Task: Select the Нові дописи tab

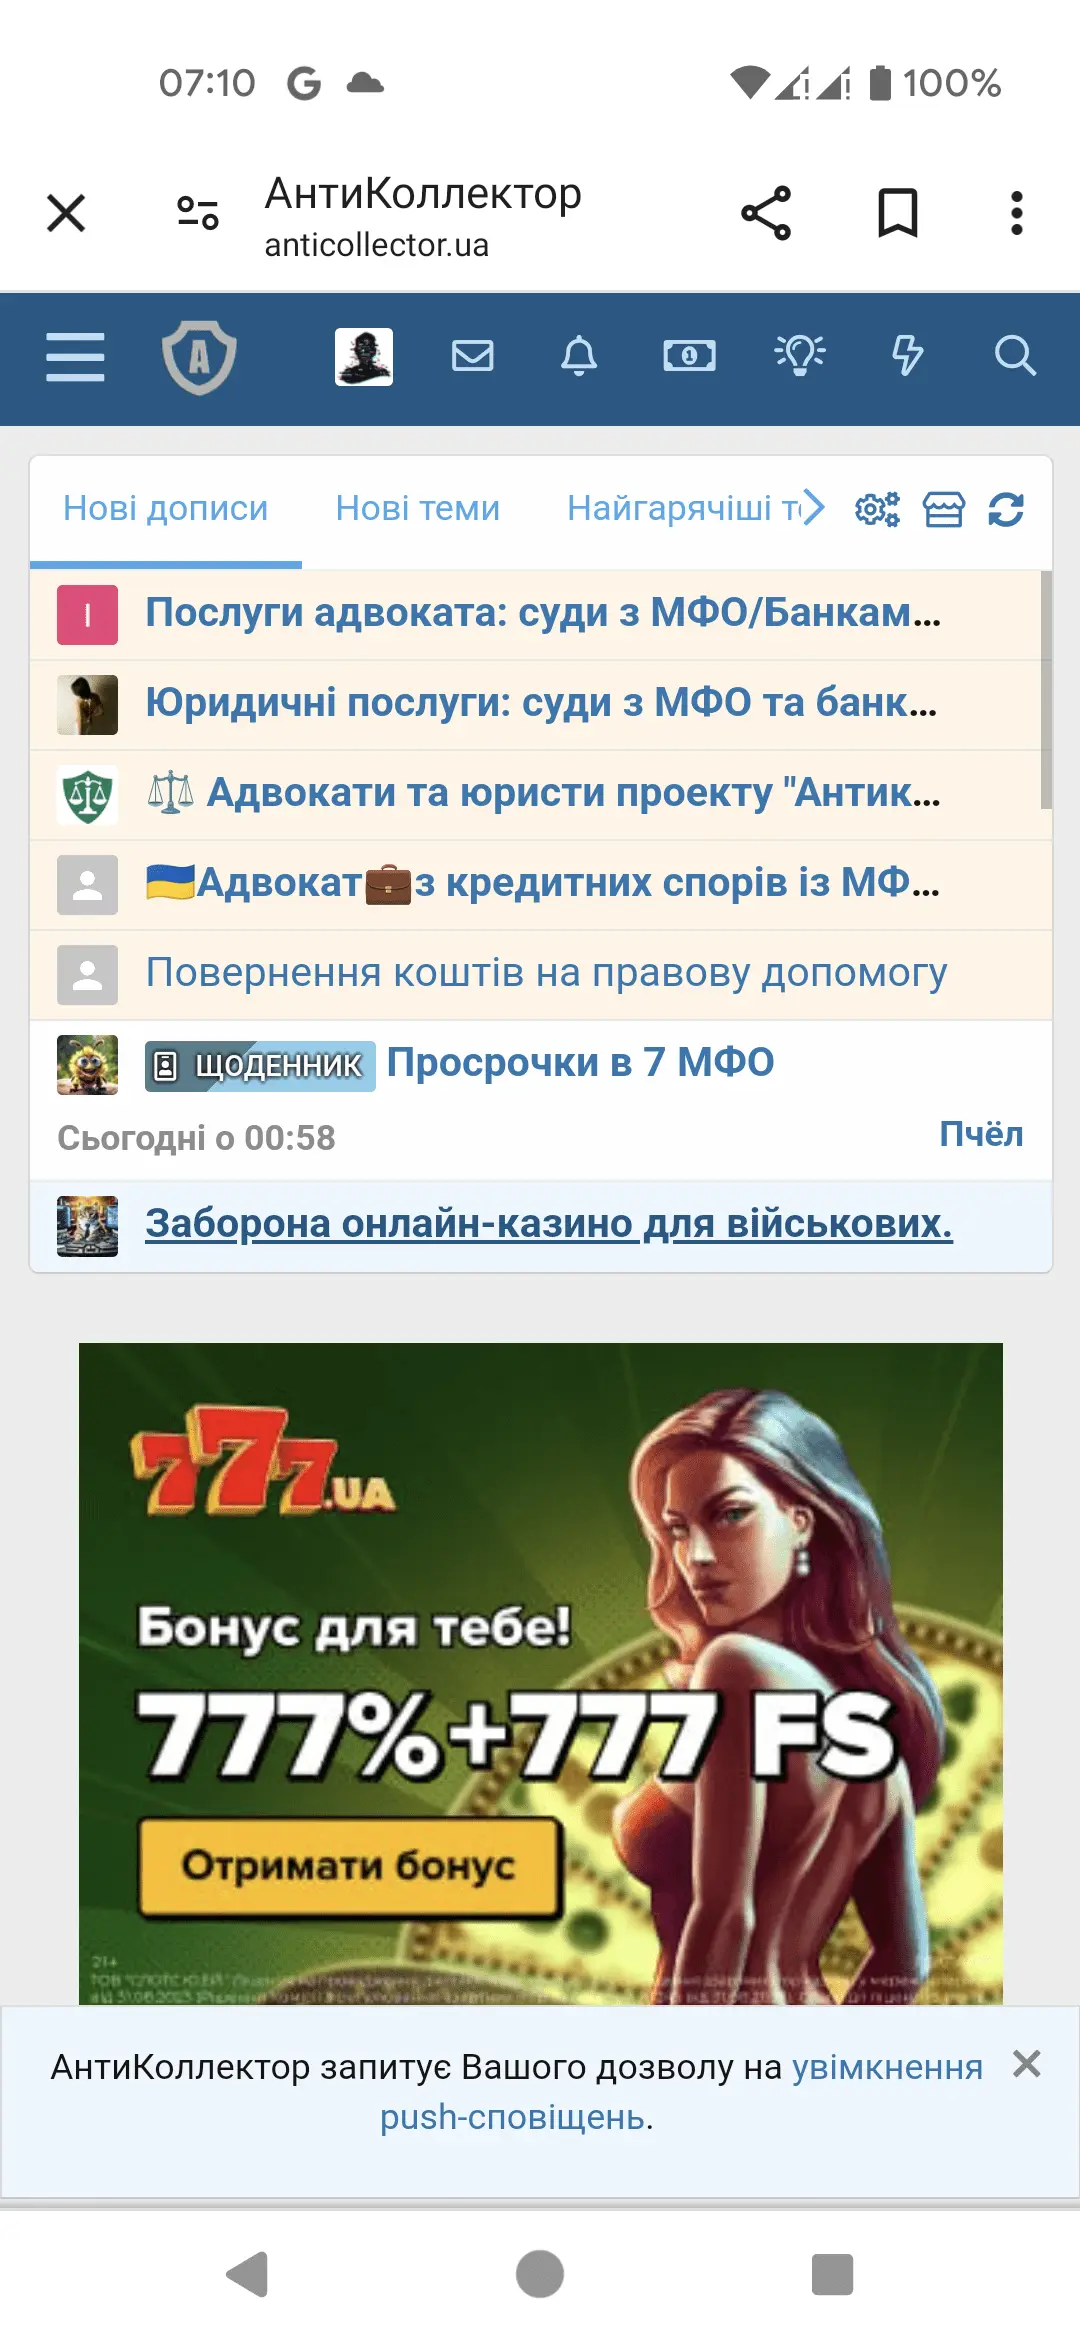Action: point(166,508)
